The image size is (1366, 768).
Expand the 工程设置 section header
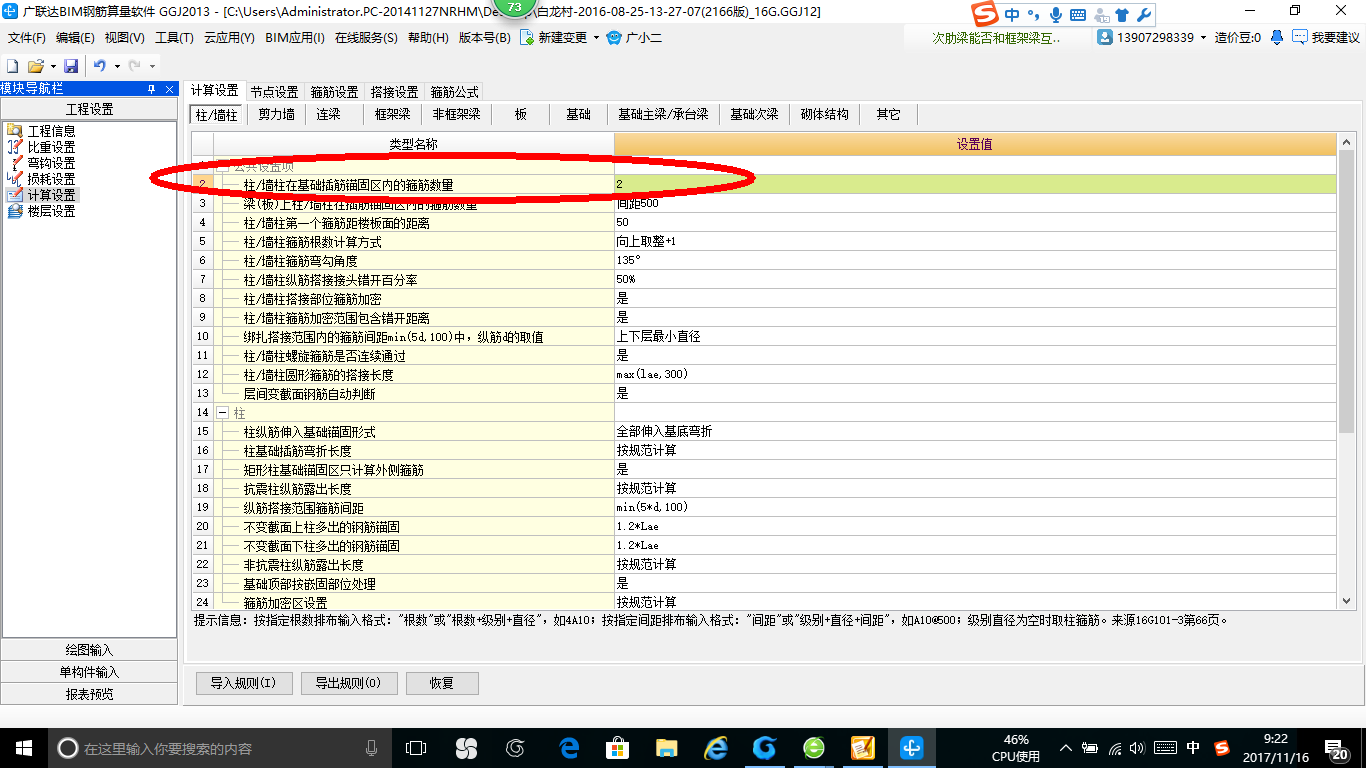click(89, 109)
